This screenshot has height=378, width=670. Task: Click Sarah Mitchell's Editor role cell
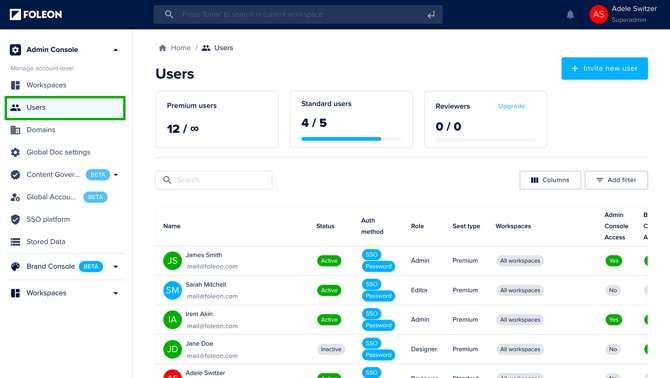tap(419, 290)
